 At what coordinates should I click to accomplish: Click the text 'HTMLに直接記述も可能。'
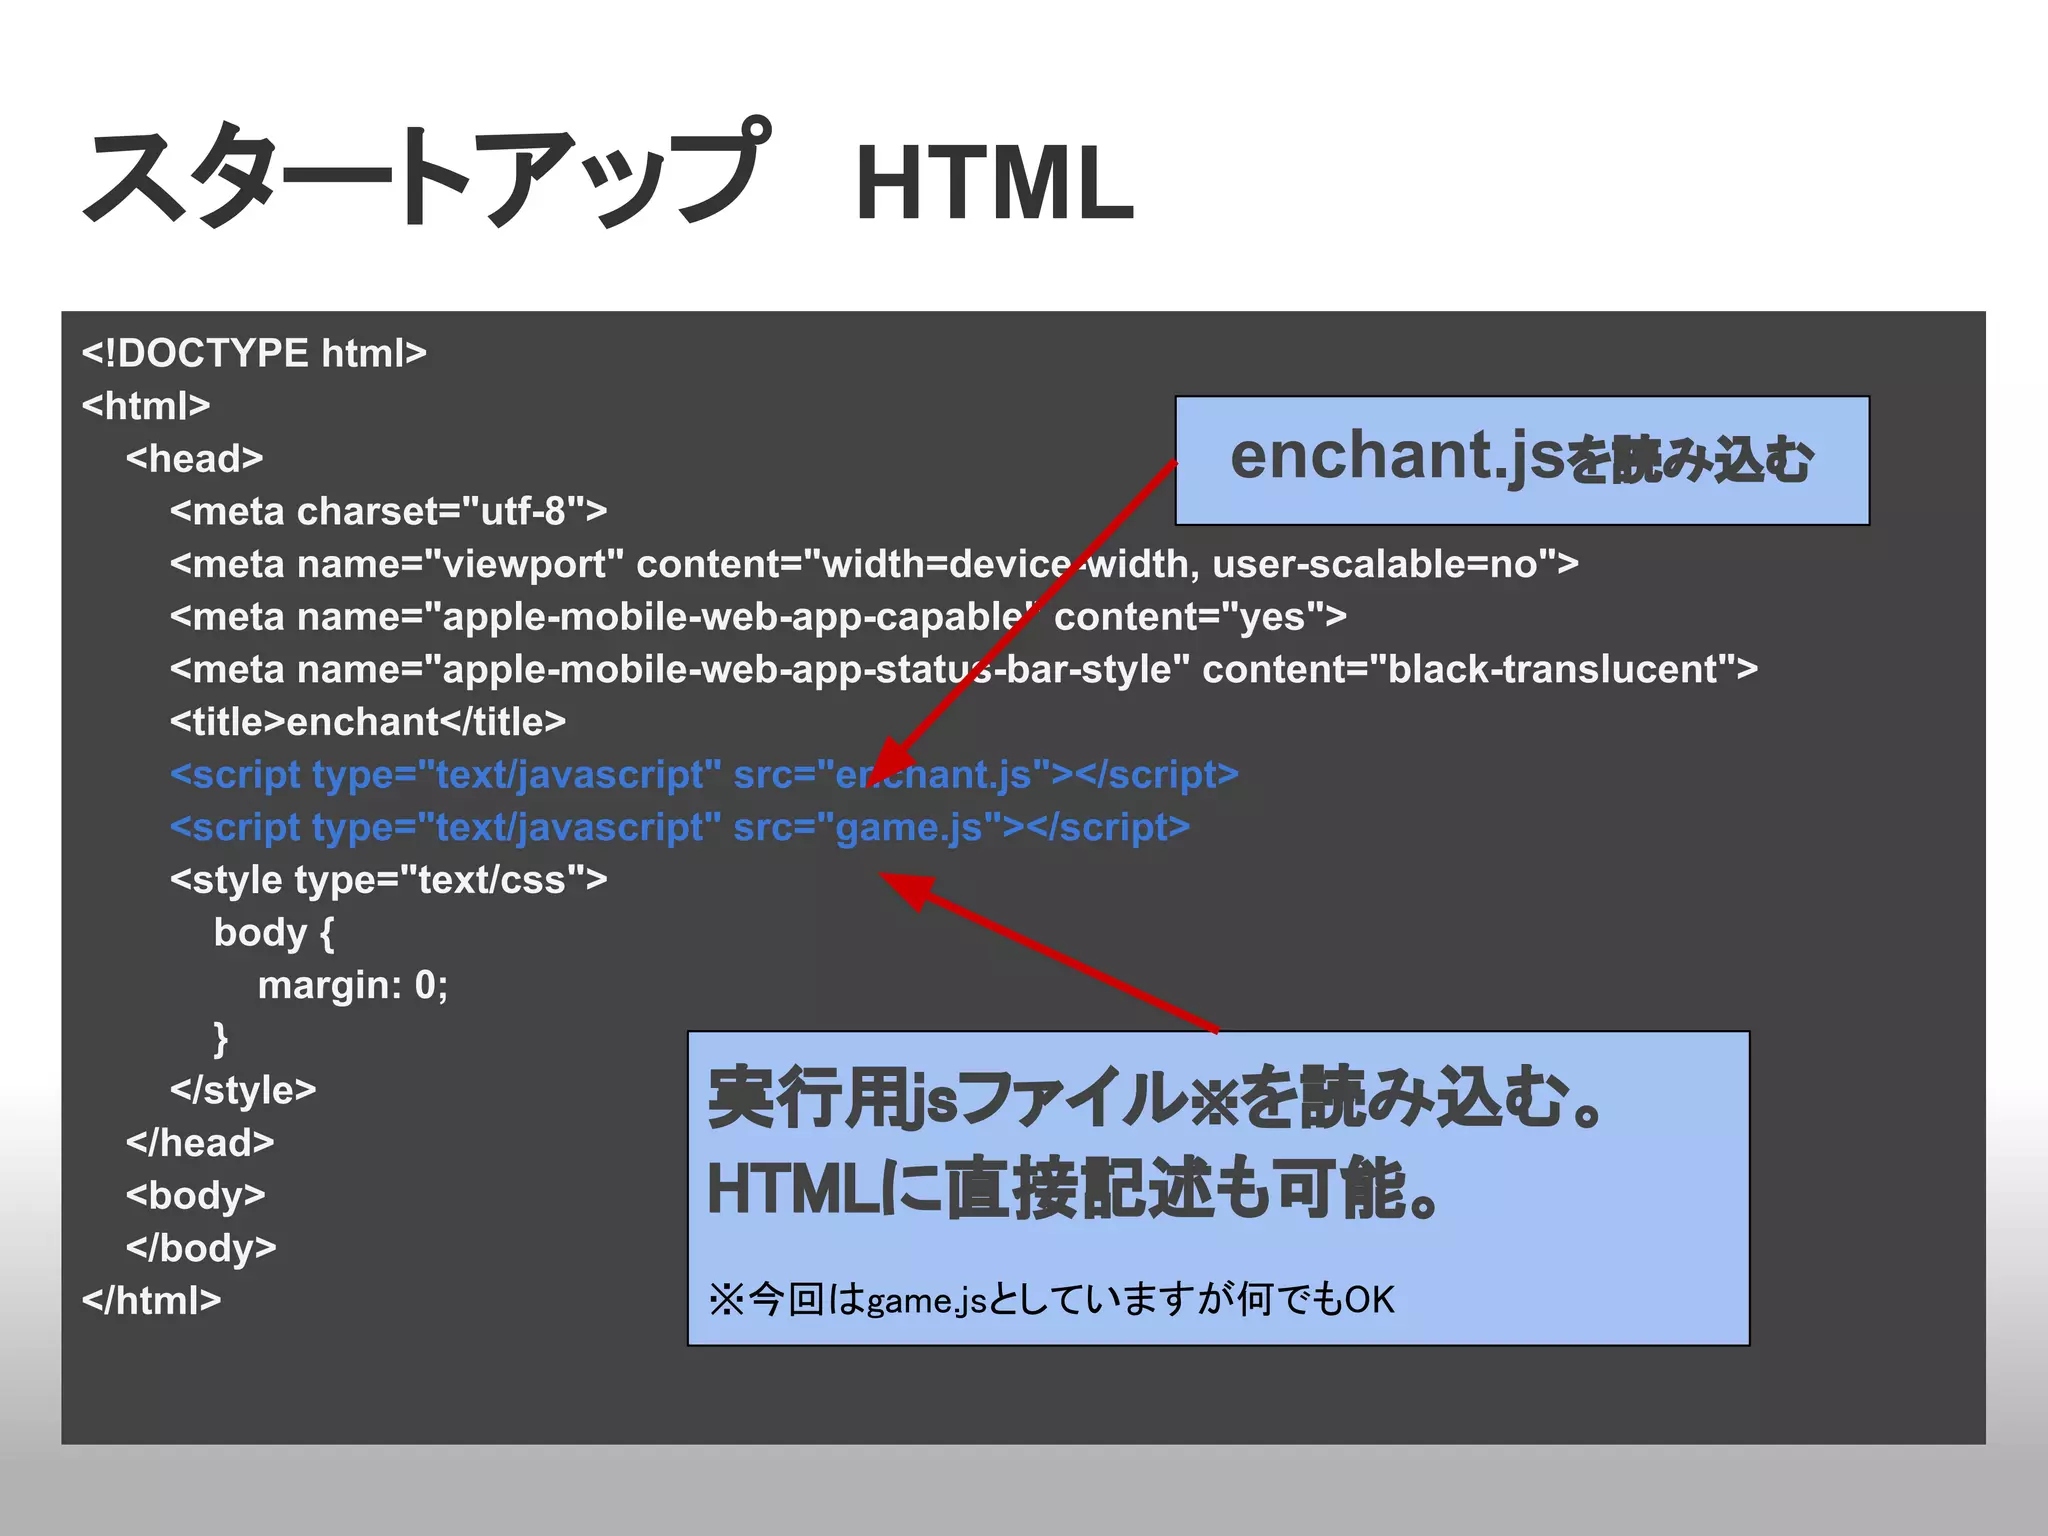pos(1074,1189)
